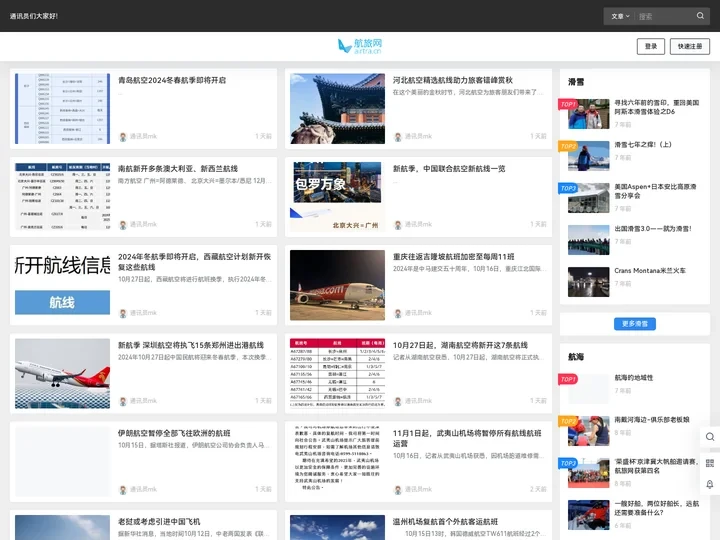
Task: Click 通讯员们大家好! greeting text
Action: (34, 16)
